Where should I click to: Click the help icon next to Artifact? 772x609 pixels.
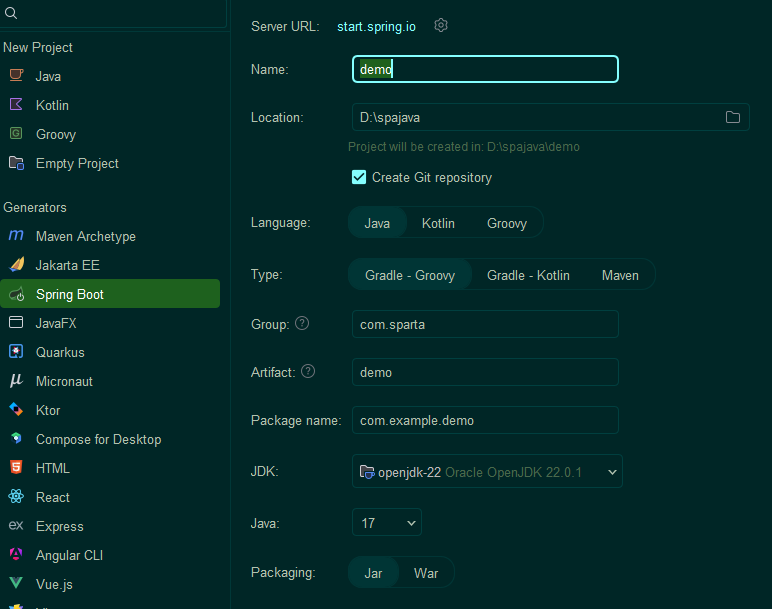tap(308, 371)
